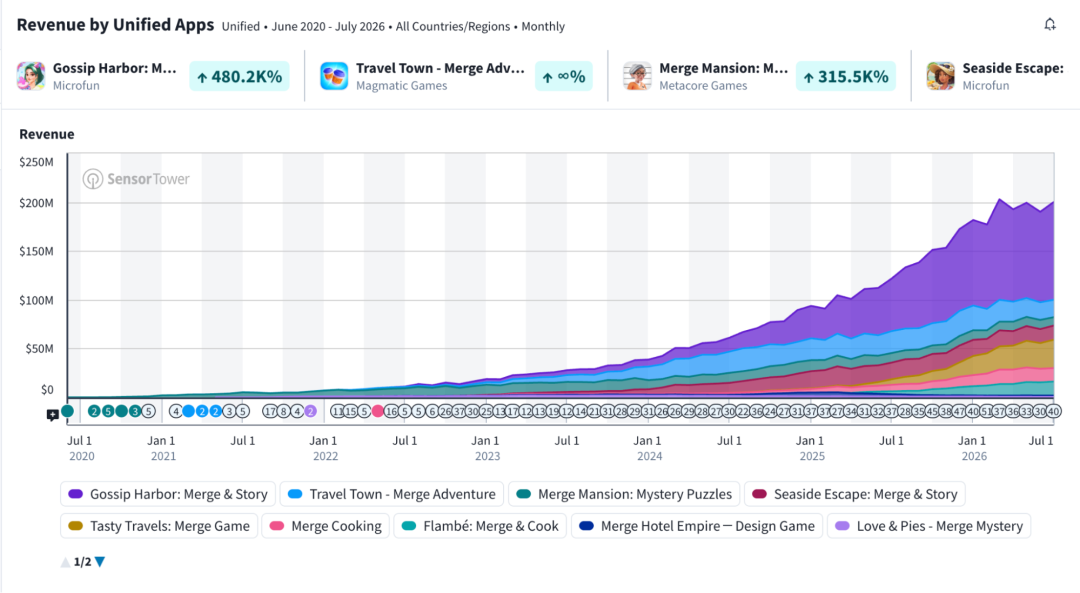Image resolution: width=1080 pixels, height=593 pixels.
Task: Click the purple event marker numbered 2
Action: [311, 411]
